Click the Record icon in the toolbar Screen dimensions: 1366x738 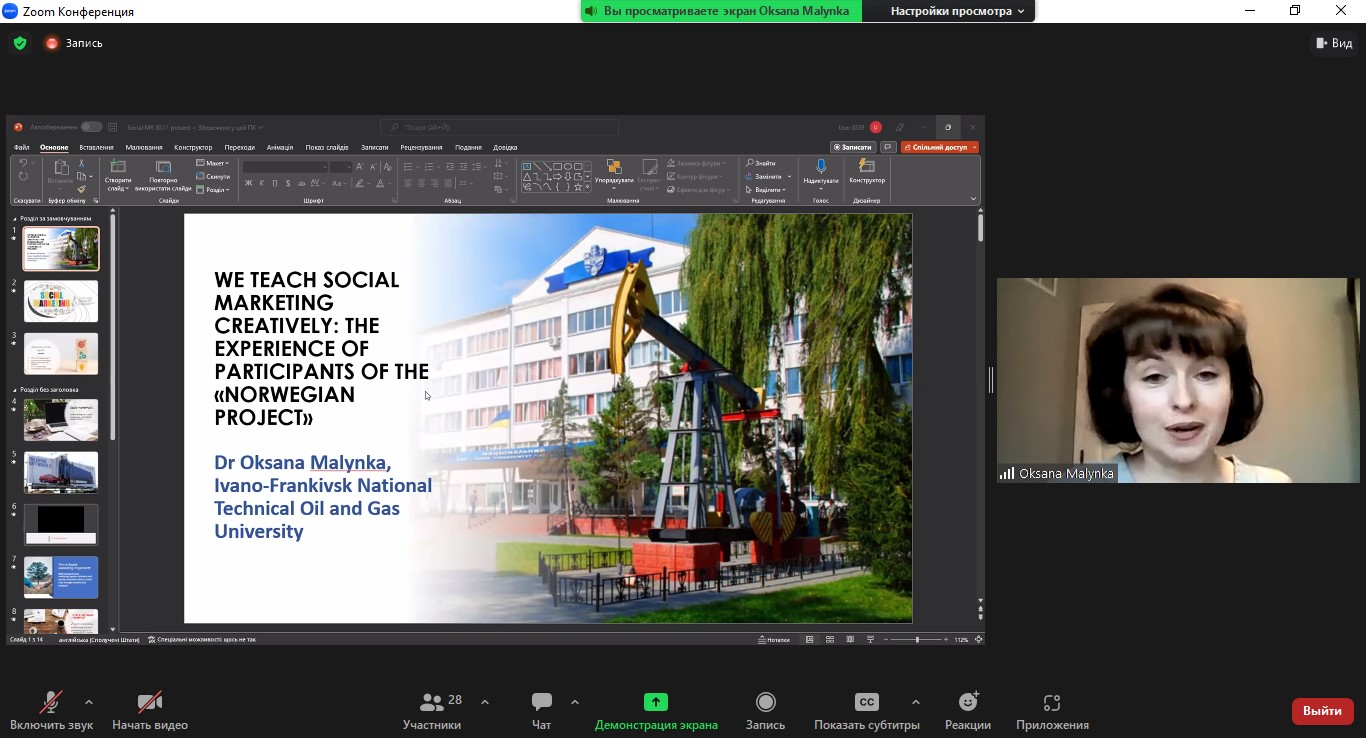(x=765, y=702)
